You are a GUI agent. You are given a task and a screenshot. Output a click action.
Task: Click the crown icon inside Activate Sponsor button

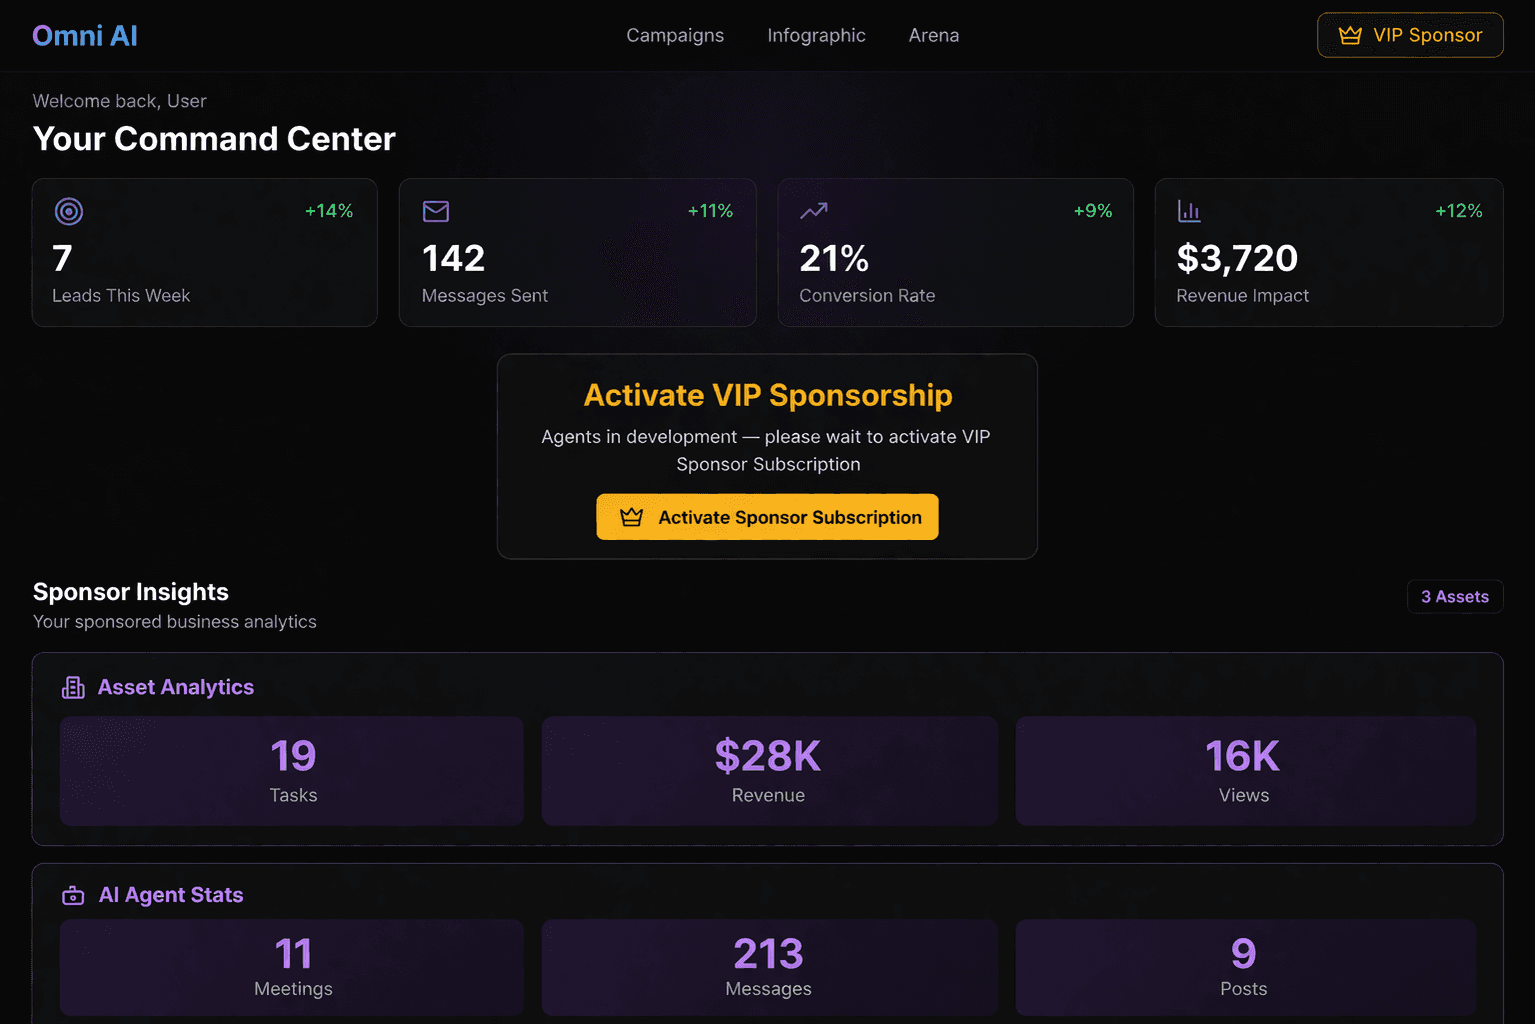[x=632, y=517]
